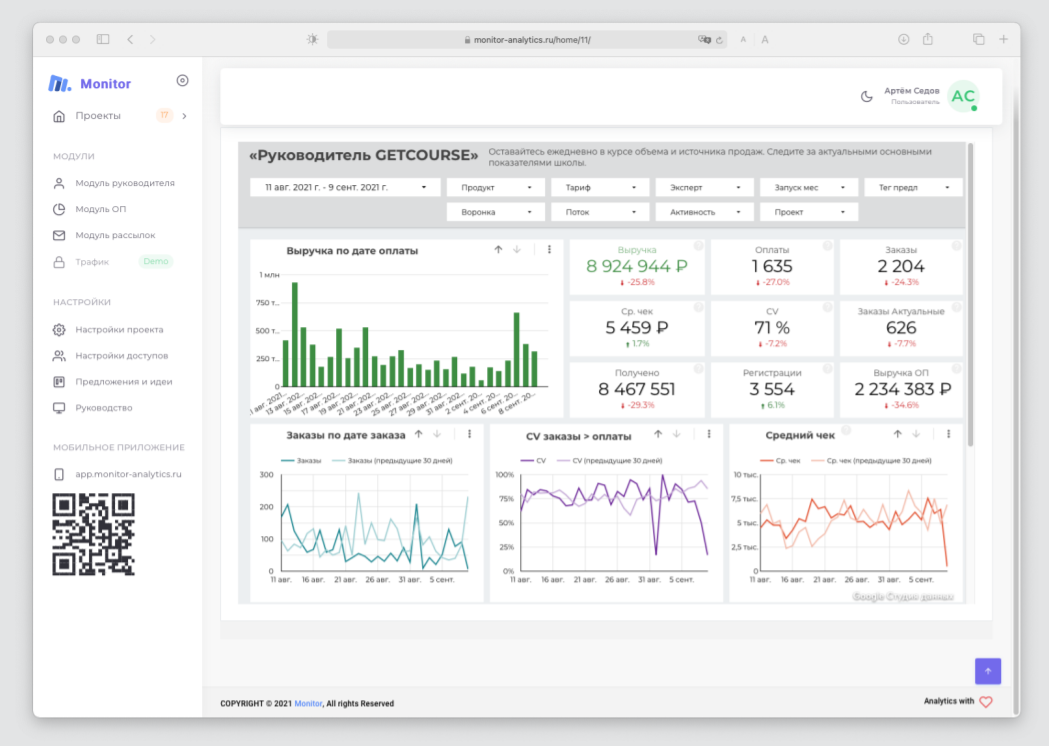Click the Регистрации 3 554 scorecard
Image resolution: width=1049 pixels, height=746 pixels.
click(772, 389)
